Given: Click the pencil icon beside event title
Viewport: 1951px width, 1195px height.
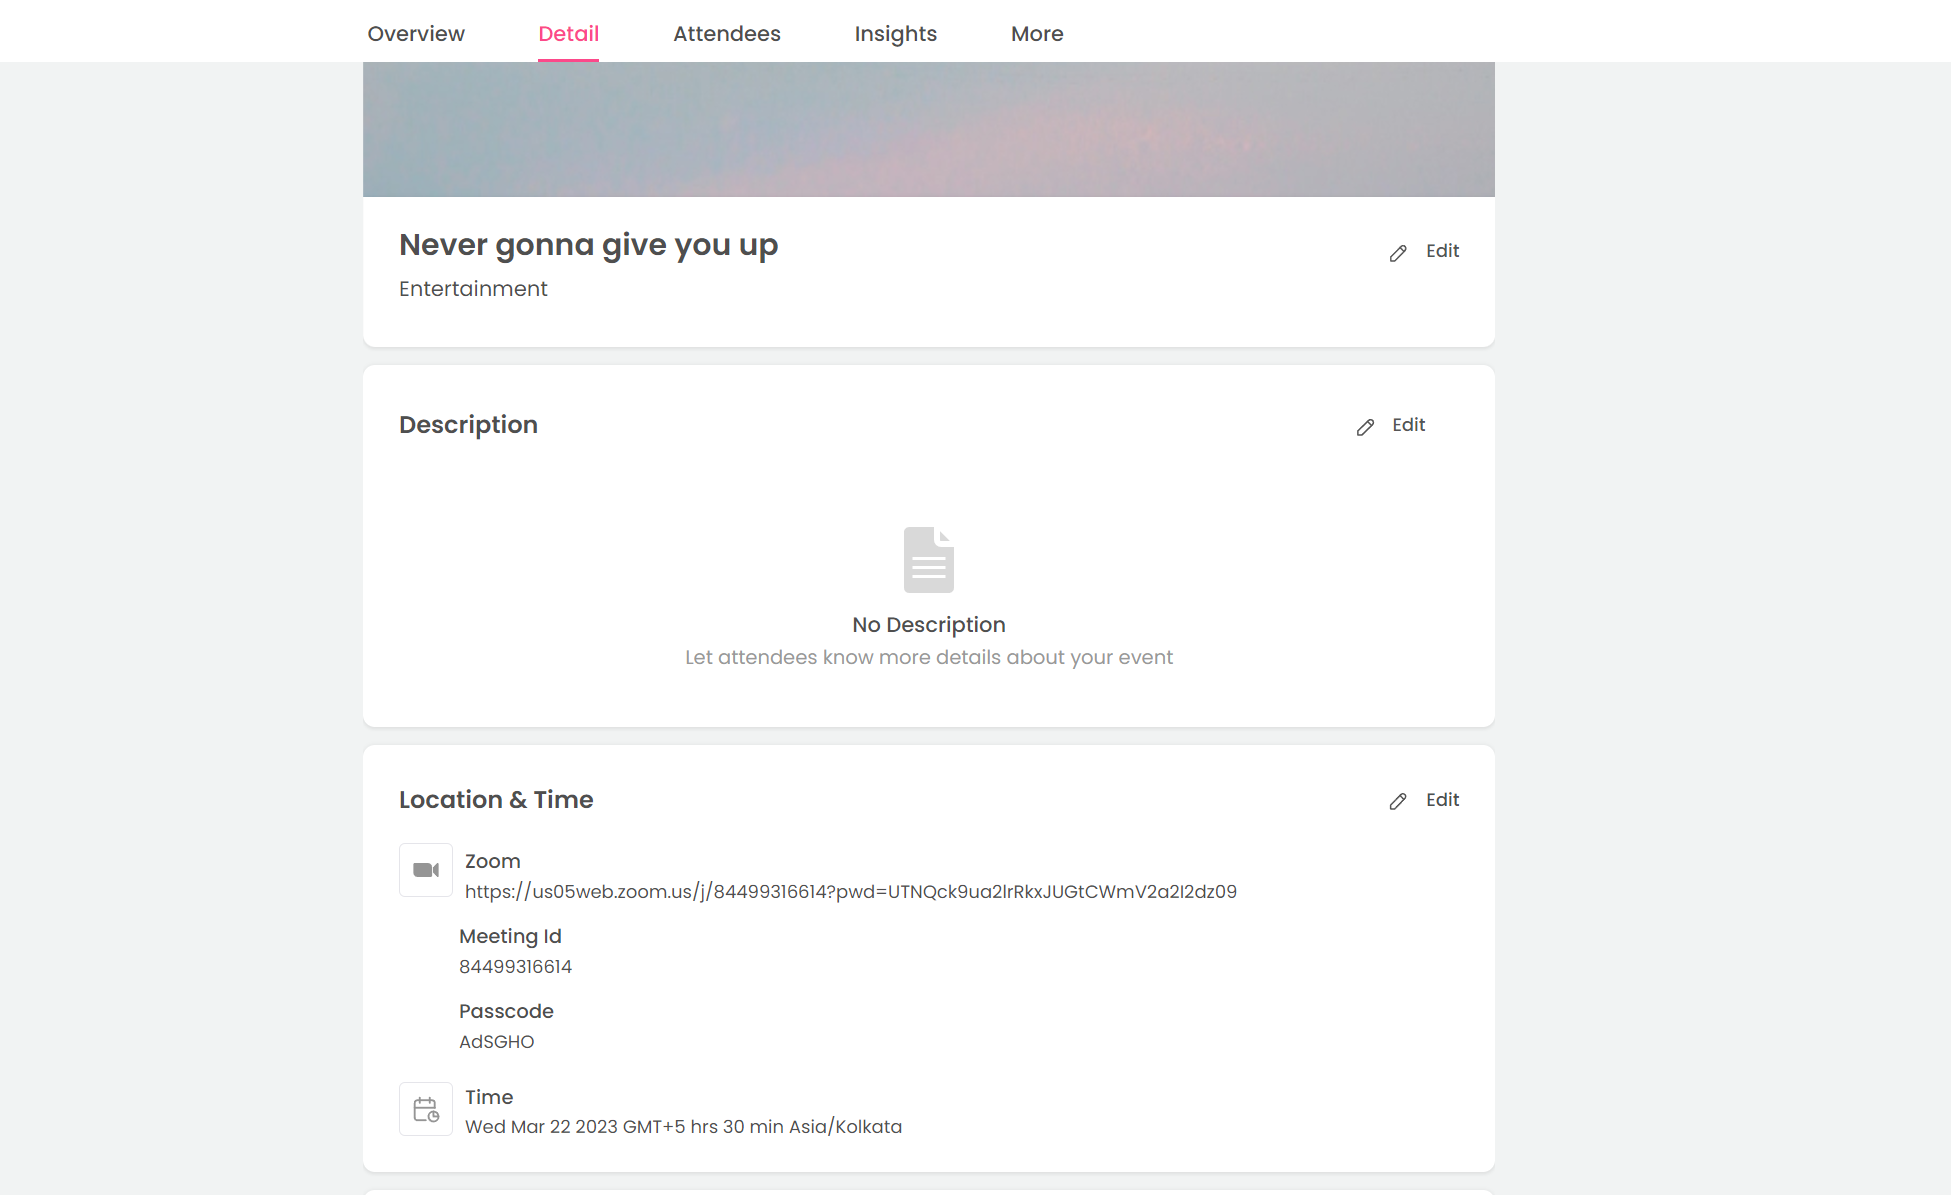Looking at the screenshot, I should coord(1398,253).
